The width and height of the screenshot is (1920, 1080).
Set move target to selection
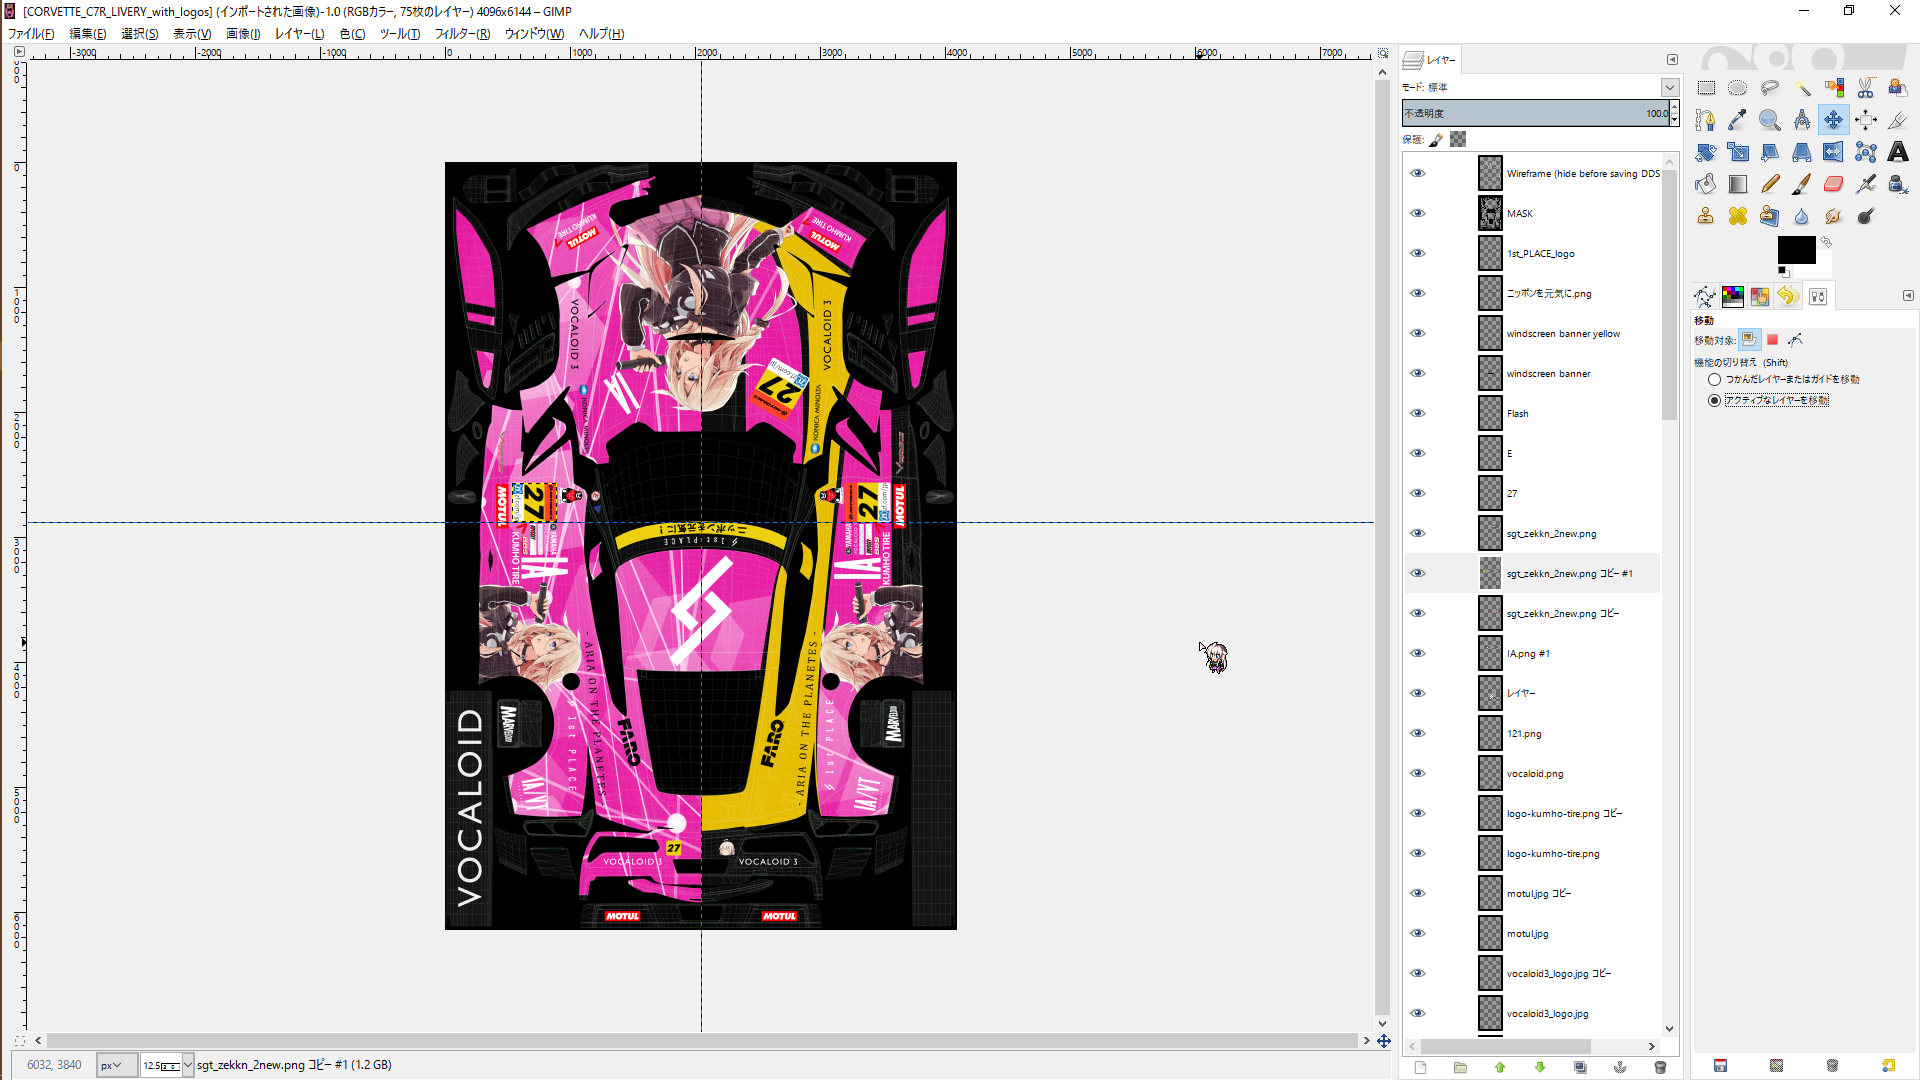(1772, 340)
